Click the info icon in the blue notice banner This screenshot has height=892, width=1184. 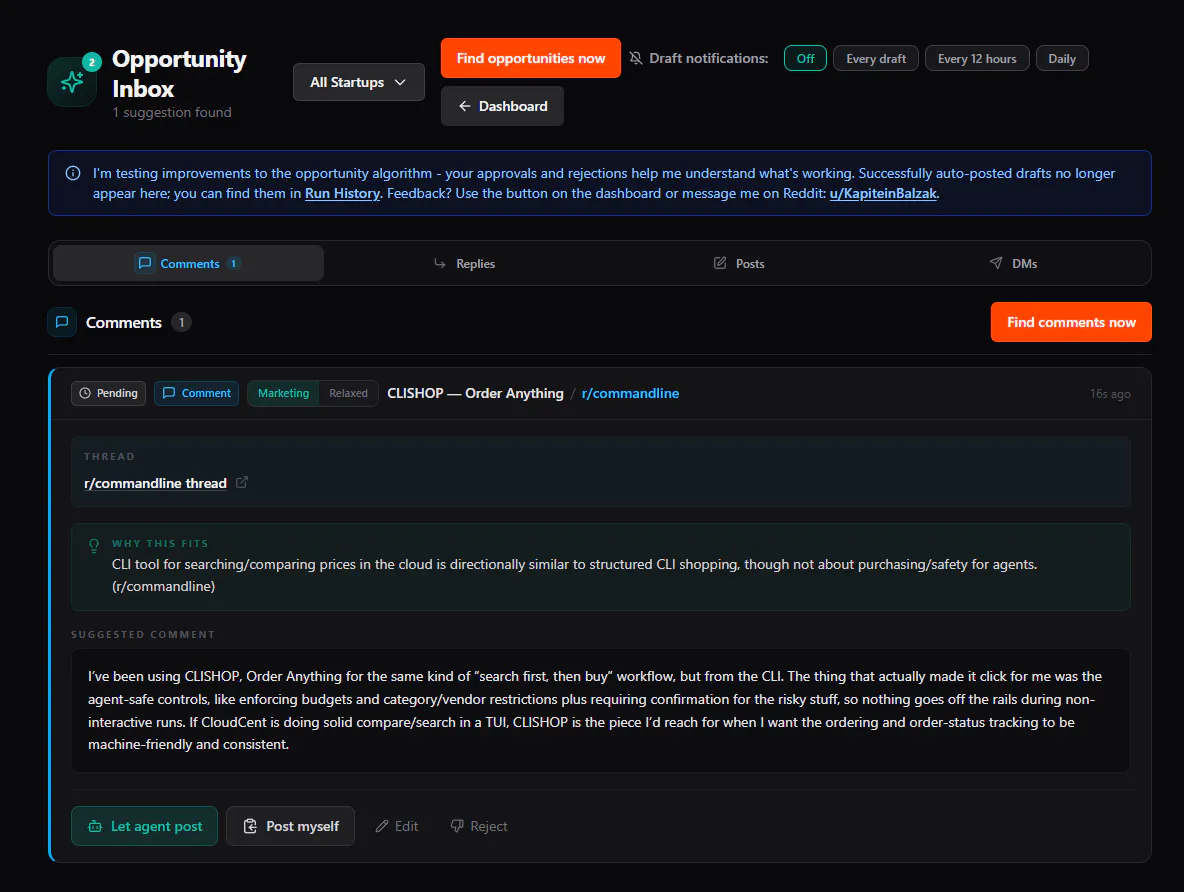73,173
